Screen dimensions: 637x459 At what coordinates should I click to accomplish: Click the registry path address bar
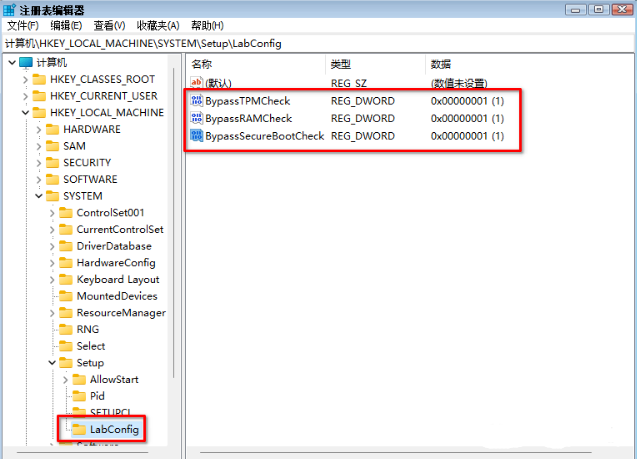pyautogui.click(x=318, y=44)
